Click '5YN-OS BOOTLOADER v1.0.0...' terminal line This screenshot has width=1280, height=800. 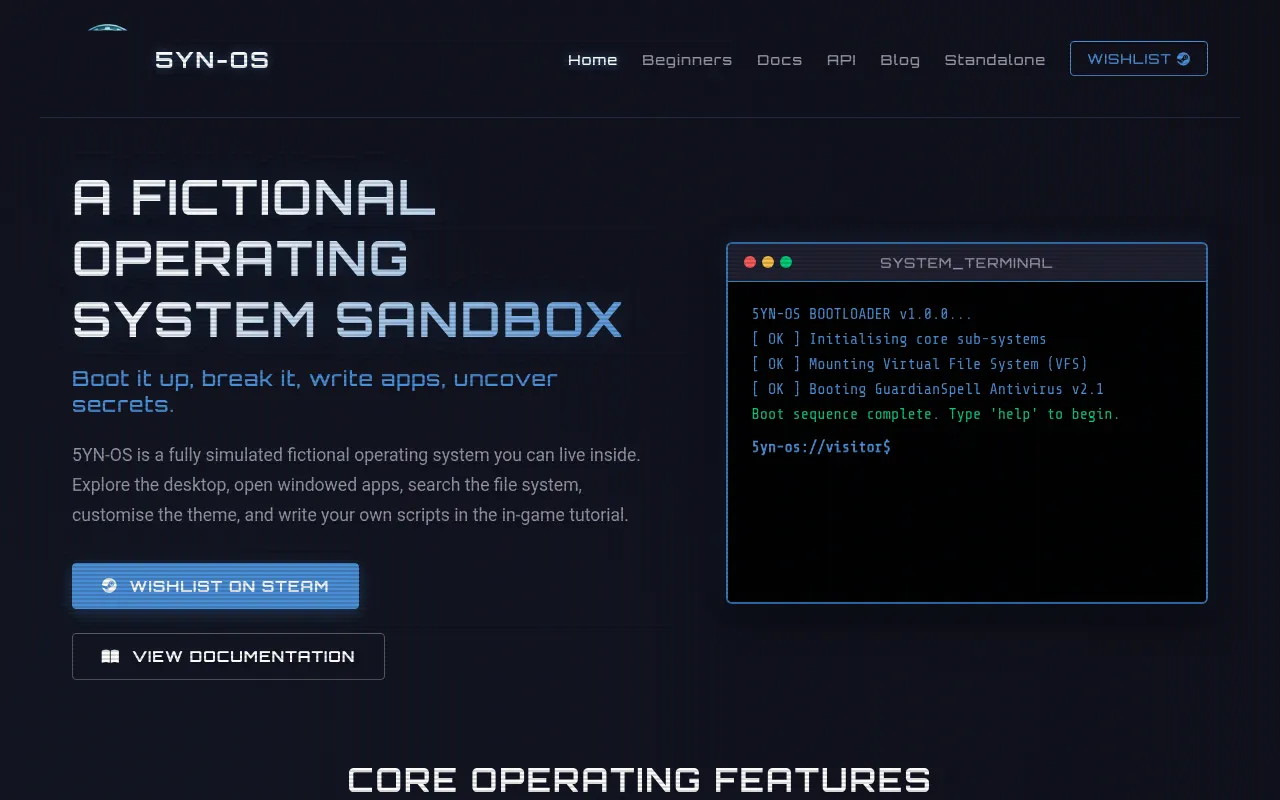click(862, 314)
